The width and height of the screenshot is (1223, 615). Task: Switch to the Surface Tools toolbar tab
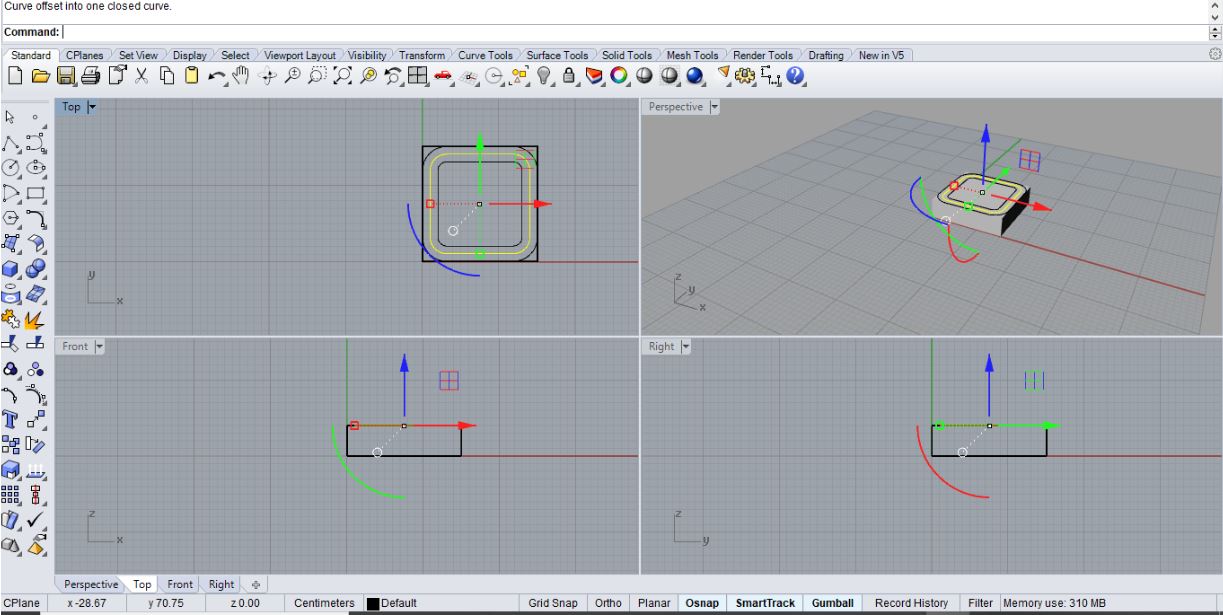point(557,55)
